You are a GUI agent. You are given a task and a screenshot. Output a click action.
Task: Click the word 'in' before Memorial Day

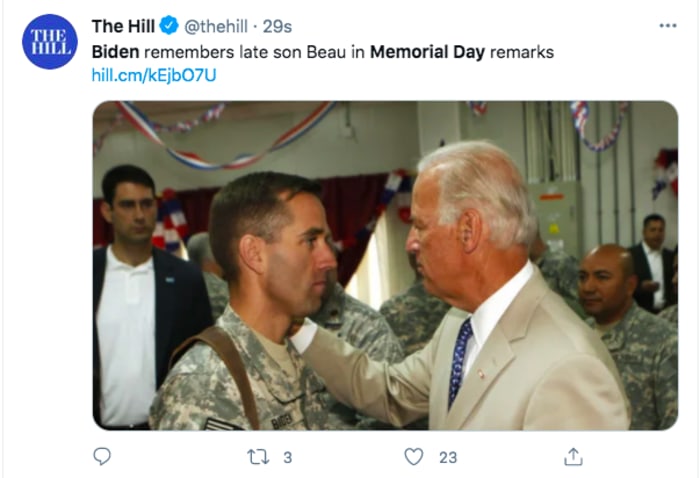pyautogui.click(x=357, y=51)
